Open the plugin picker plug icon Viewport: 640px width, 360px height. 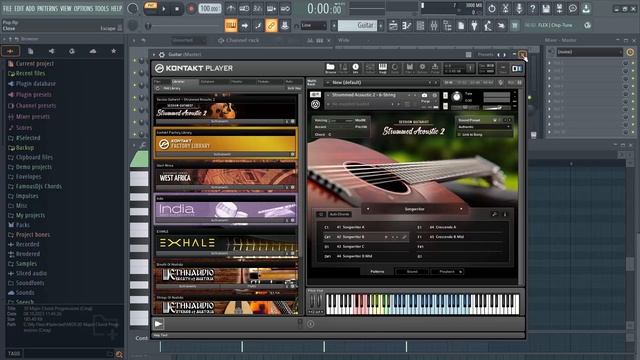(x=474, y=26)
